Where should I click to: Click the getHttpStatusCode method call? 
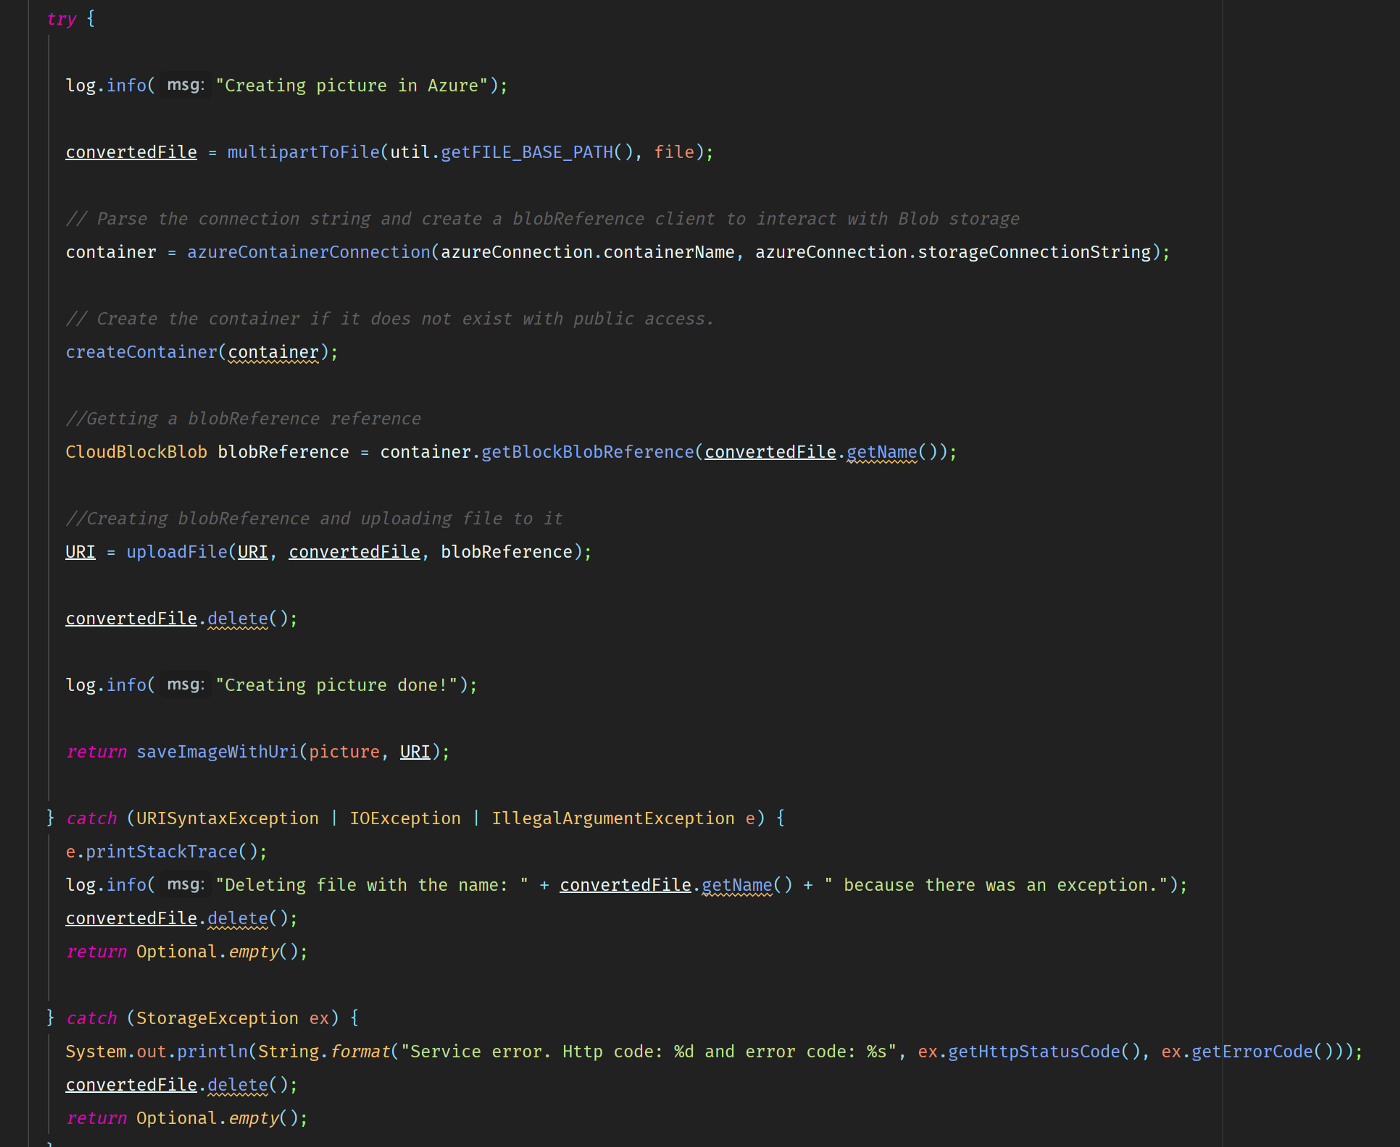click(1034, 1052)
